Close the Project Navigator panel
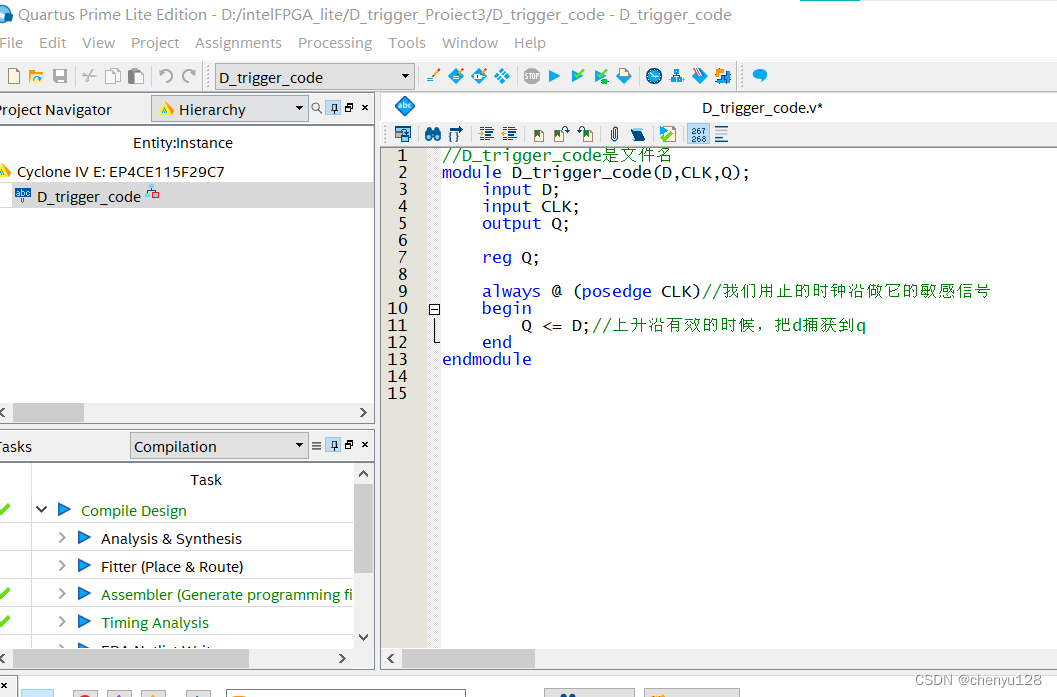1057x697 pixels. pyautogui.click(x=365, y=108)
